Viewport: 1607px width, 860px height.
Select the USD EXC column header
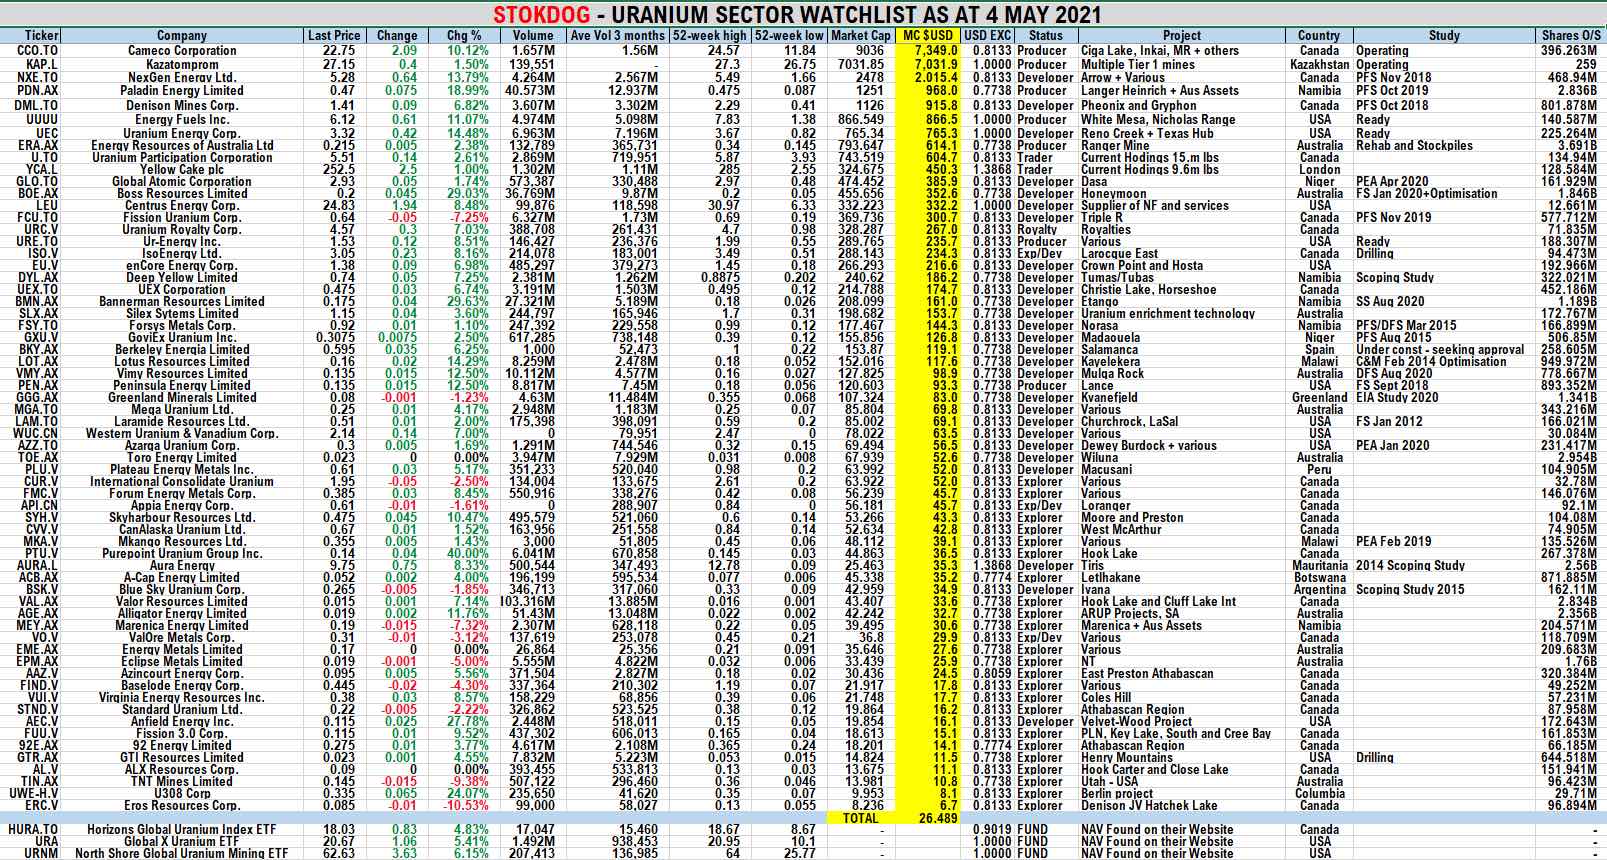click(x=987, y=35)
